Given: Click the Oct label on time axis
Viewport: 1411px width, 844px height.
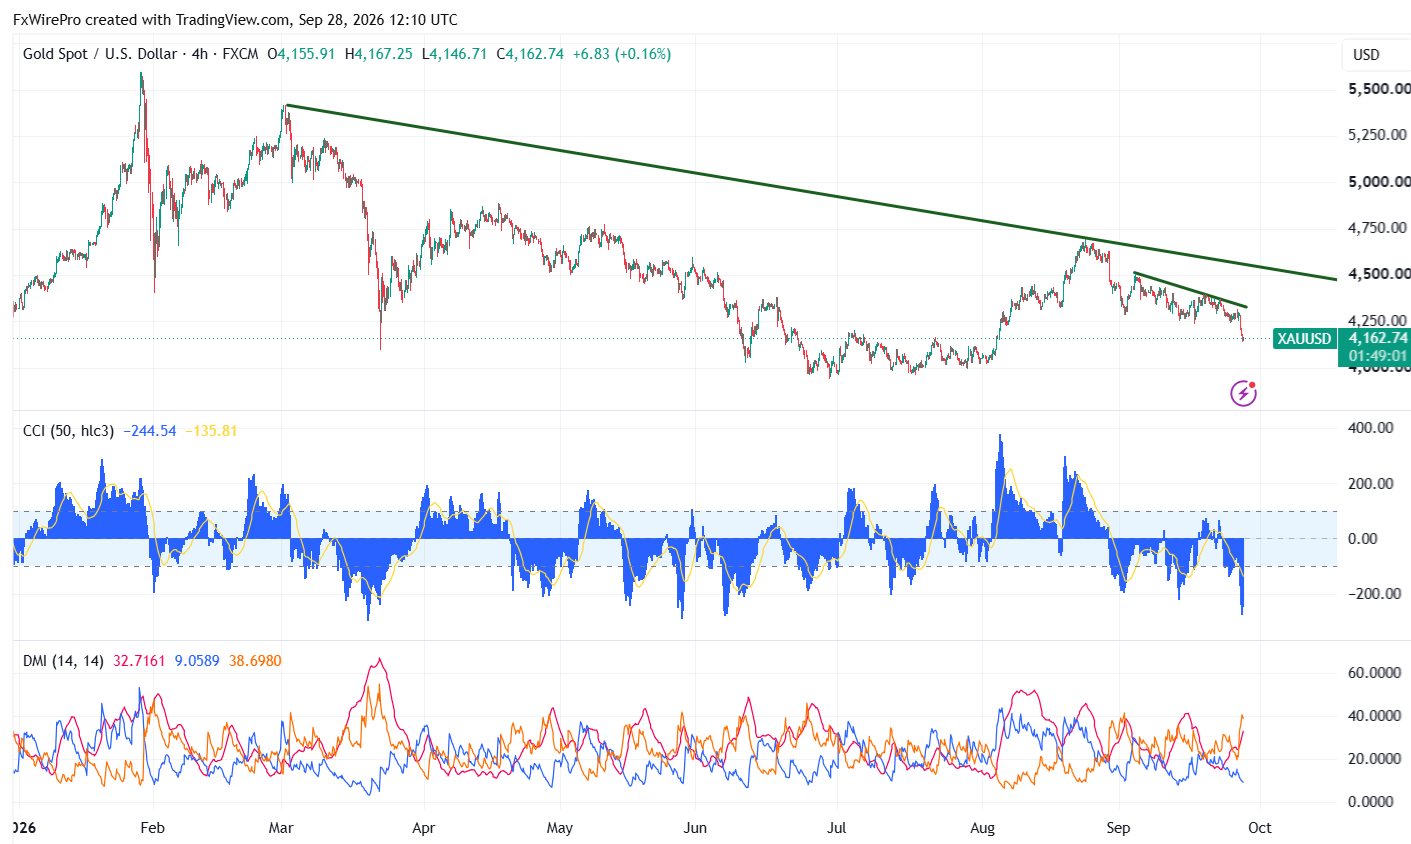Looking at the screenshot, I should [x=1260, y=828].
